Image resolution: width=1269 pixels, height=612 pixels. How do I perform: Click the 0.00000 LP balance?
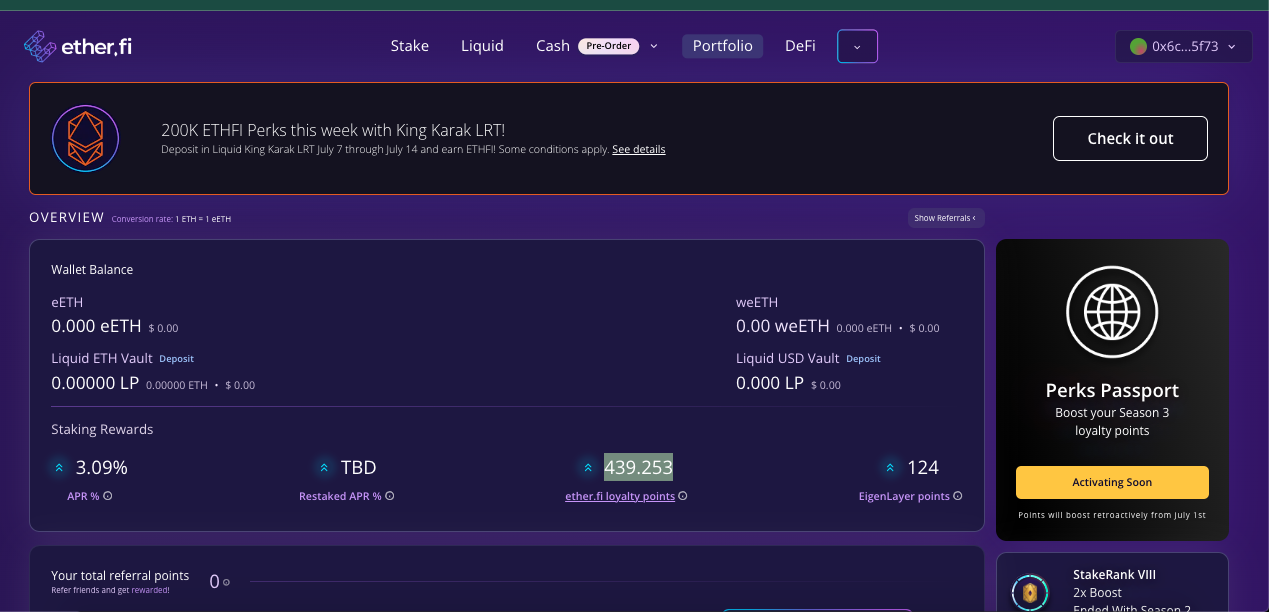tap(93, 383)
